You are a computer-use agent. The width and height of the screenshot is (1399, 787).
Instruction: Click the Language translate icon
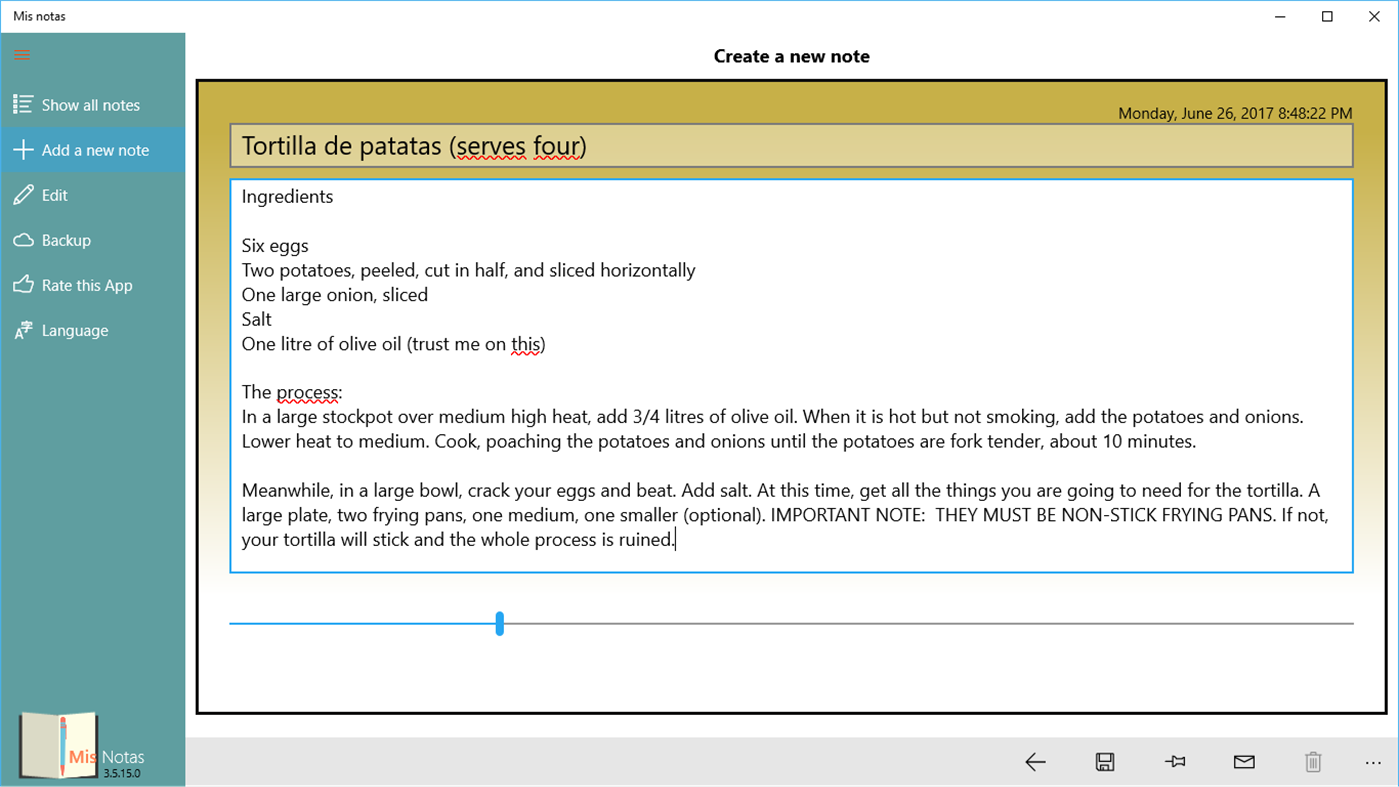[x=21, y=330]
